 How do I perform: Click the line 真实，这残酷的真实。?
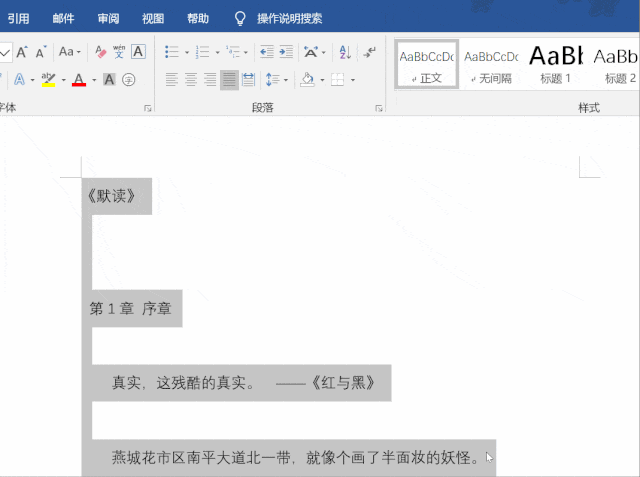[184, 383]
